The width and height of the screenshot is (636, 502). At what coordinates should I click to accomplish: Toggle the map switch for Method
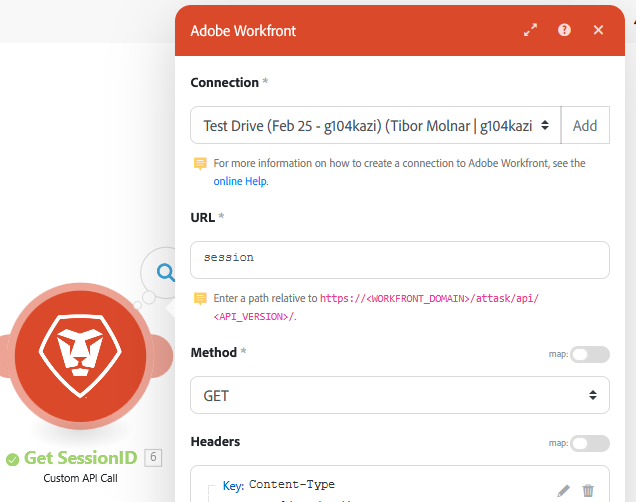pos(589,354)
